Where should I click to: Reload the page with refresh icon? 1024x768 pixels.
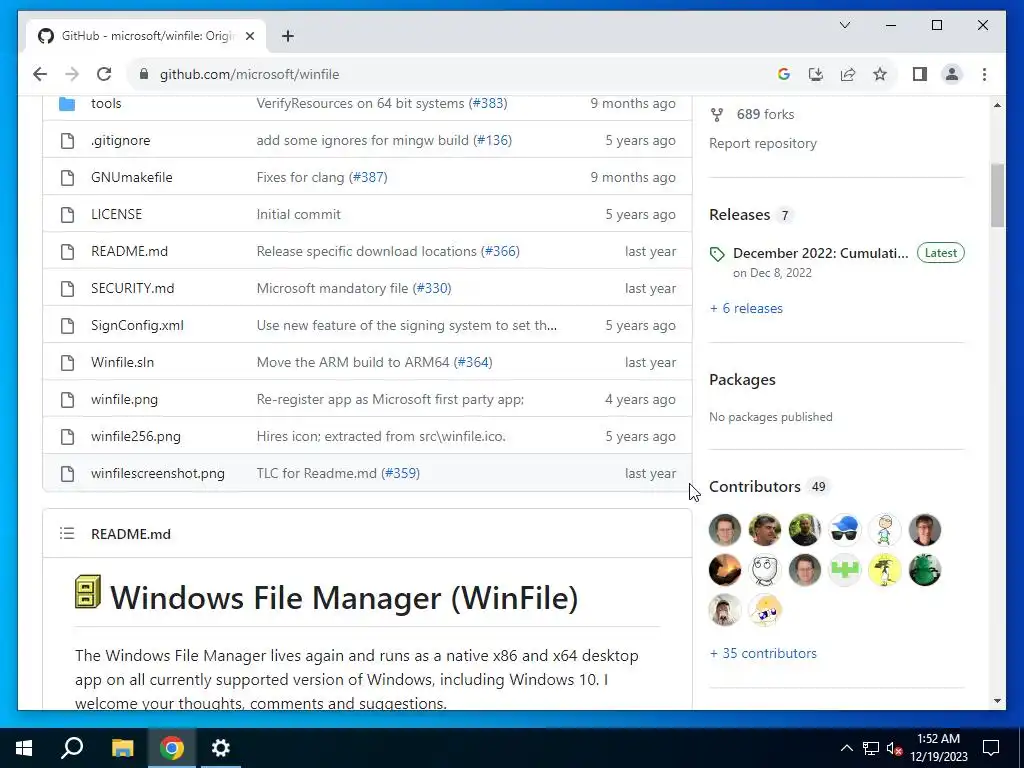point(104,74)
